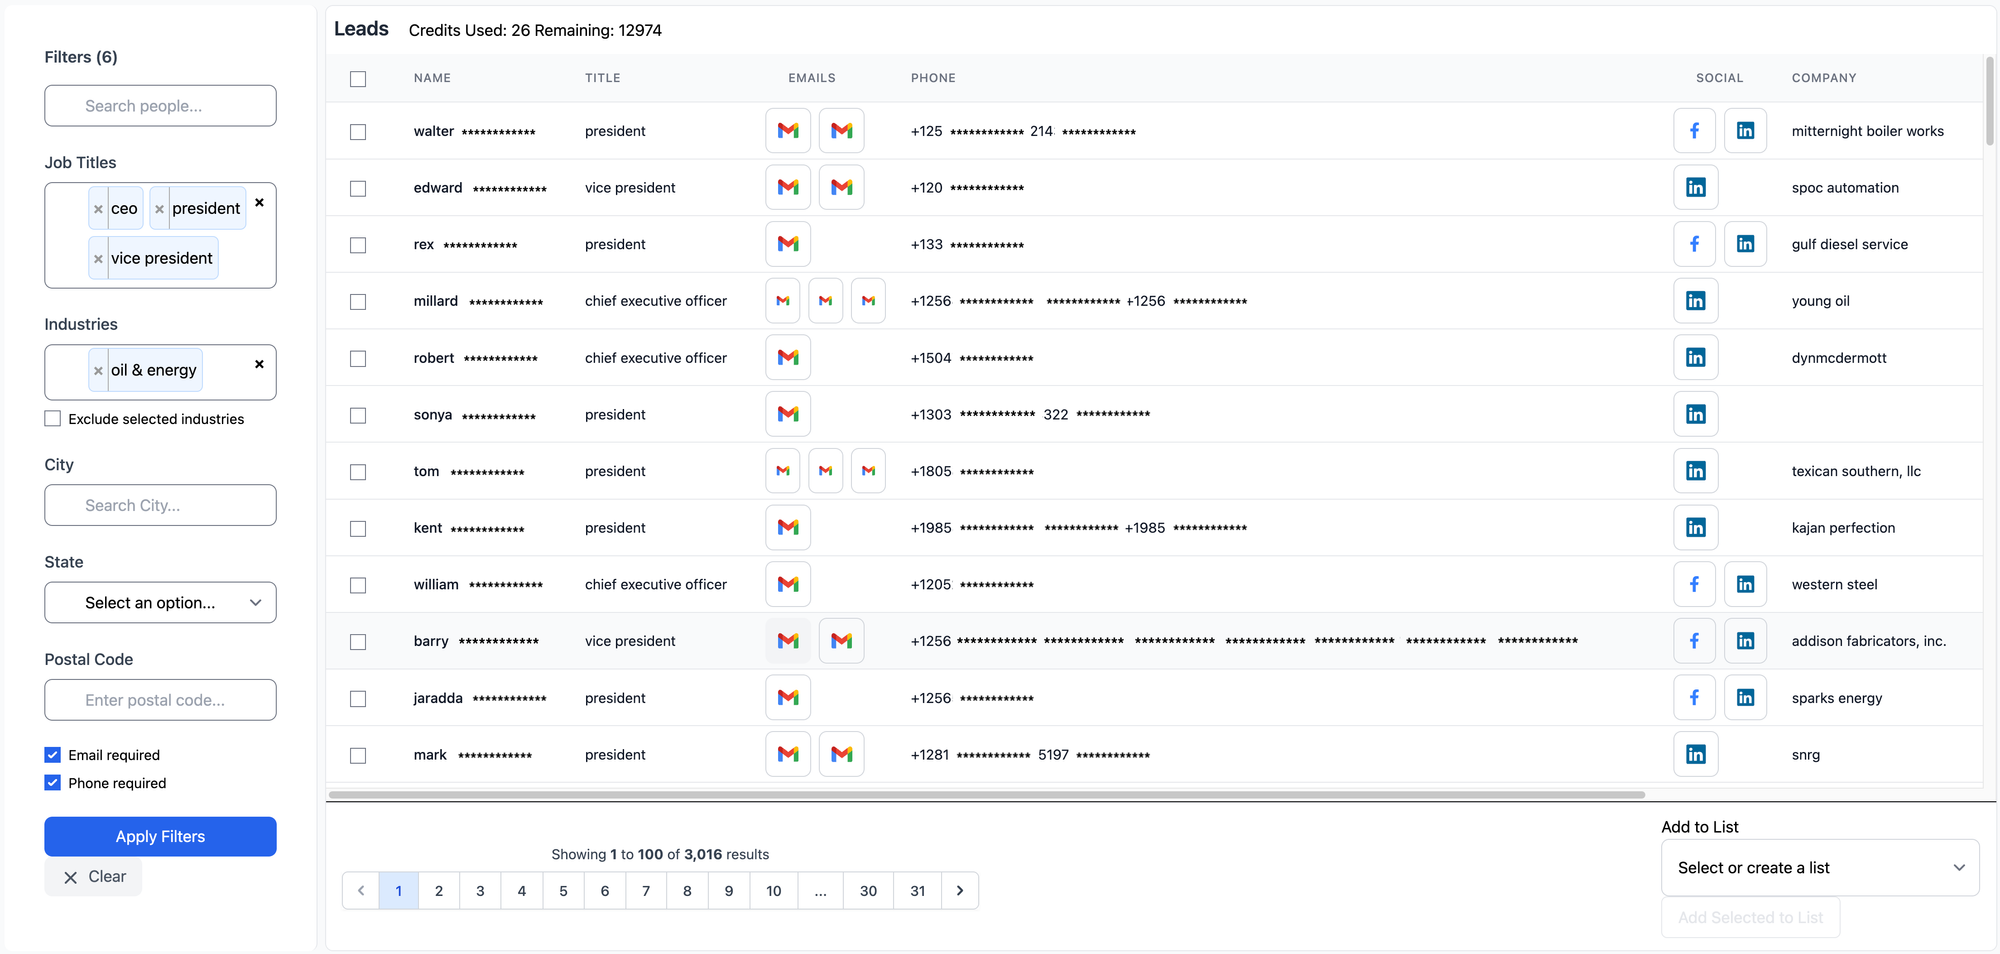Open the State dropdown

[160, 603]
